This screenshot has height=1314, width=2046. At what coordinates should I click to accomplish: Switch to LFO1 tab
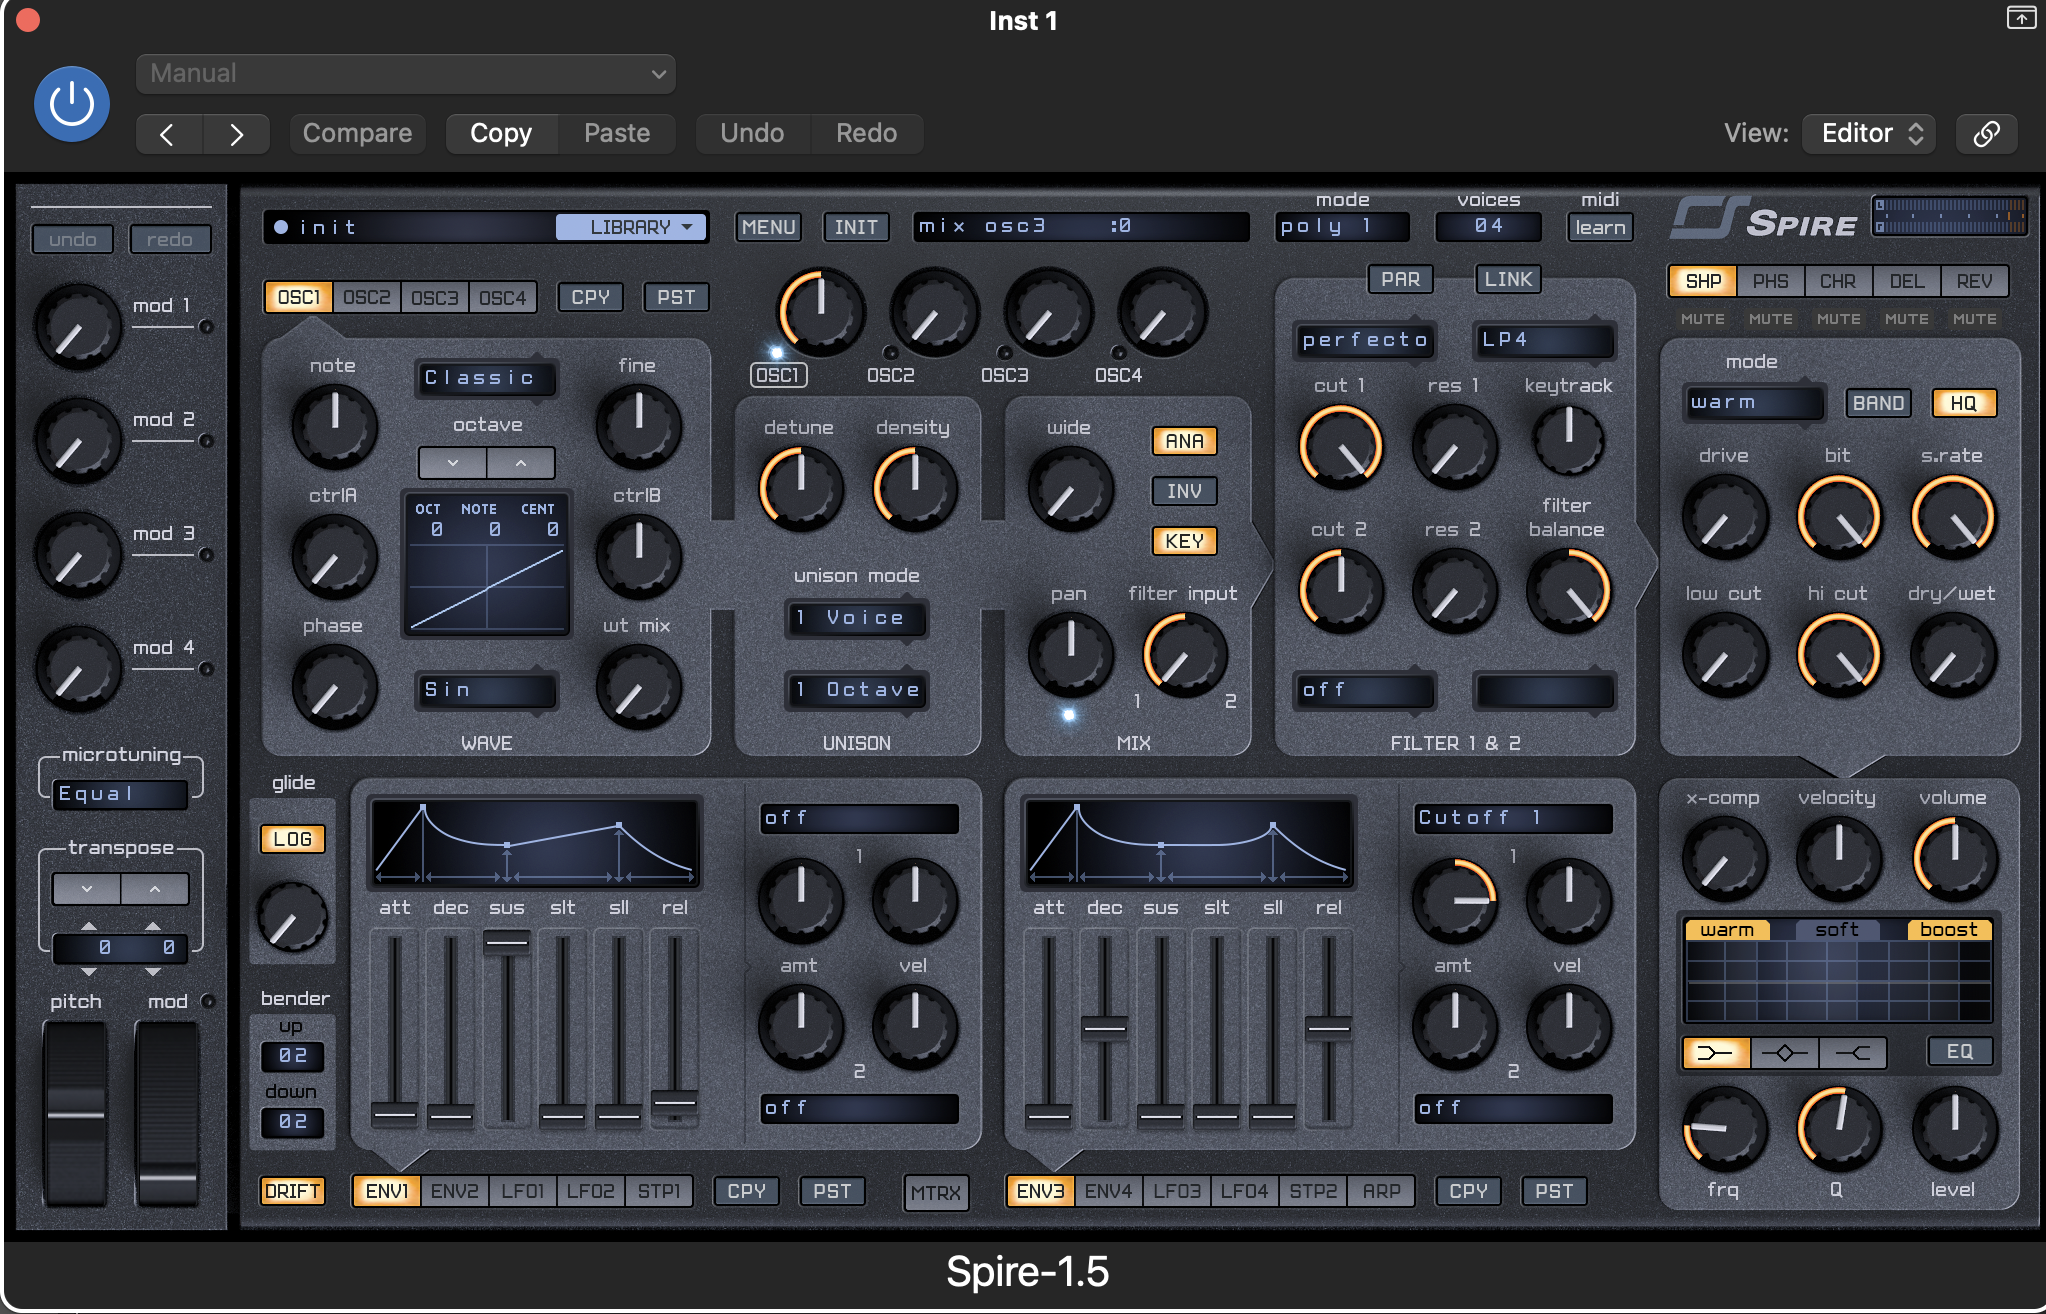click(522, 1191)
